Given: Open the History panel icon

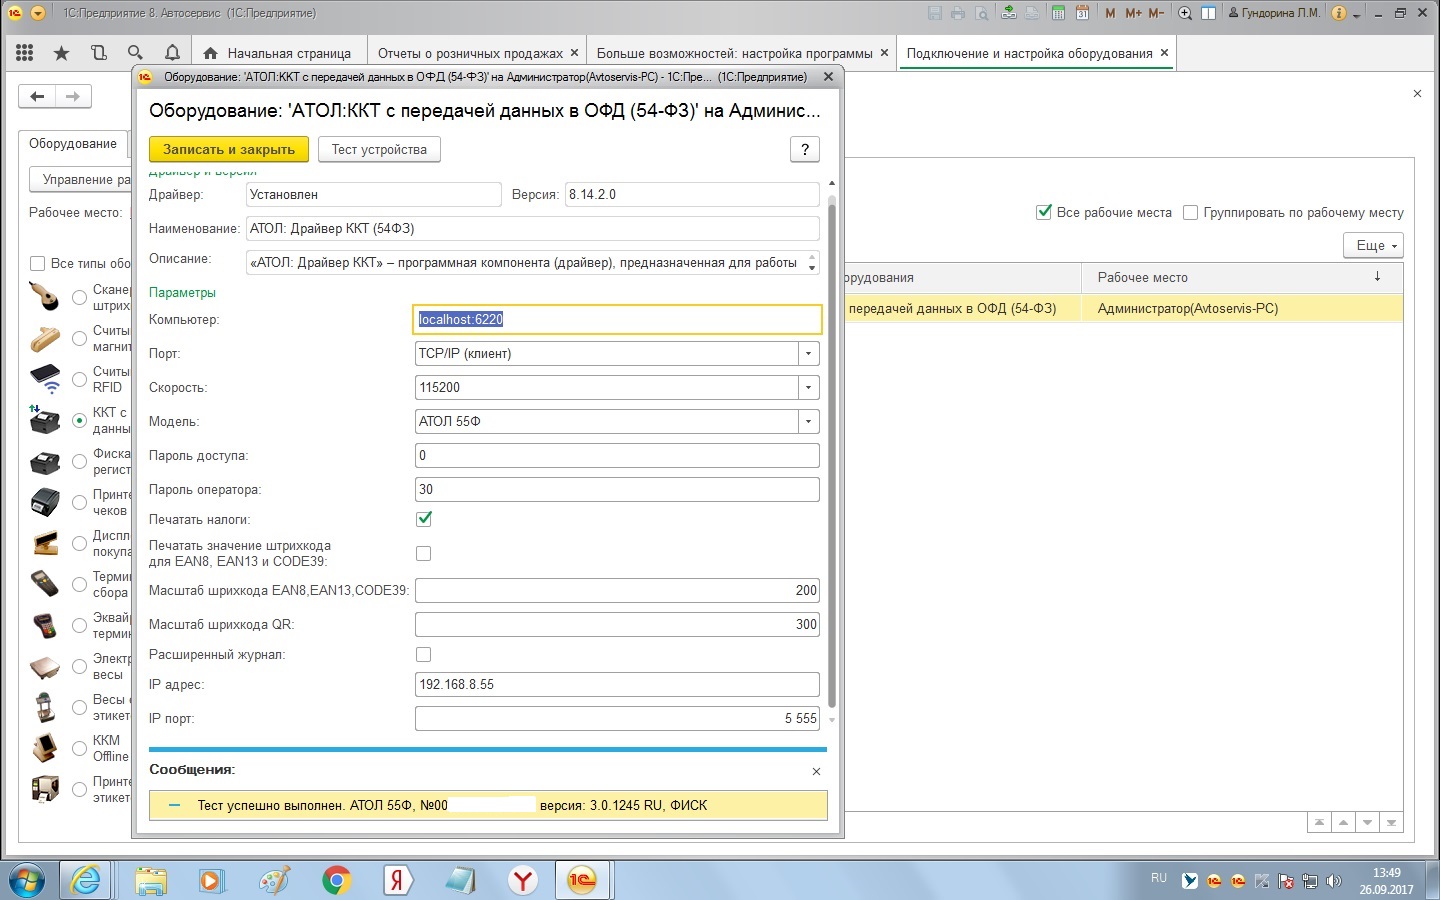Looking at the screenshot, I should coord(98,53).
